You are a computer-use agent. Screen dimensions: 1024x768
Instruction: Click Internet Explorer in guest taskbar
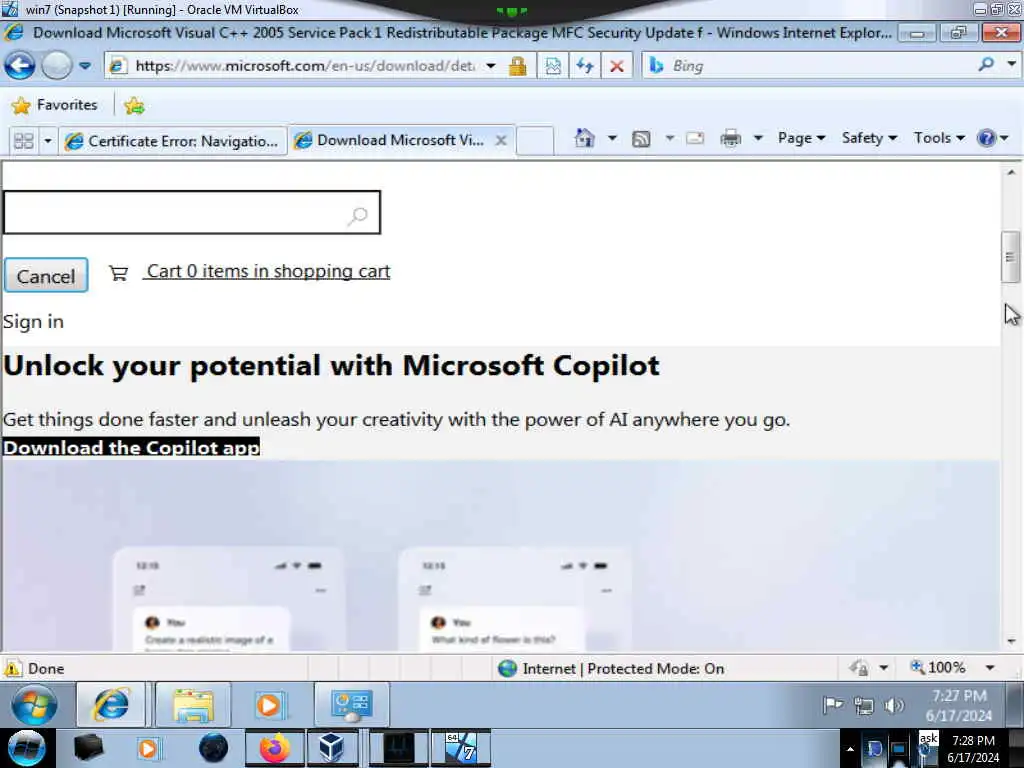tap(111, 705)
